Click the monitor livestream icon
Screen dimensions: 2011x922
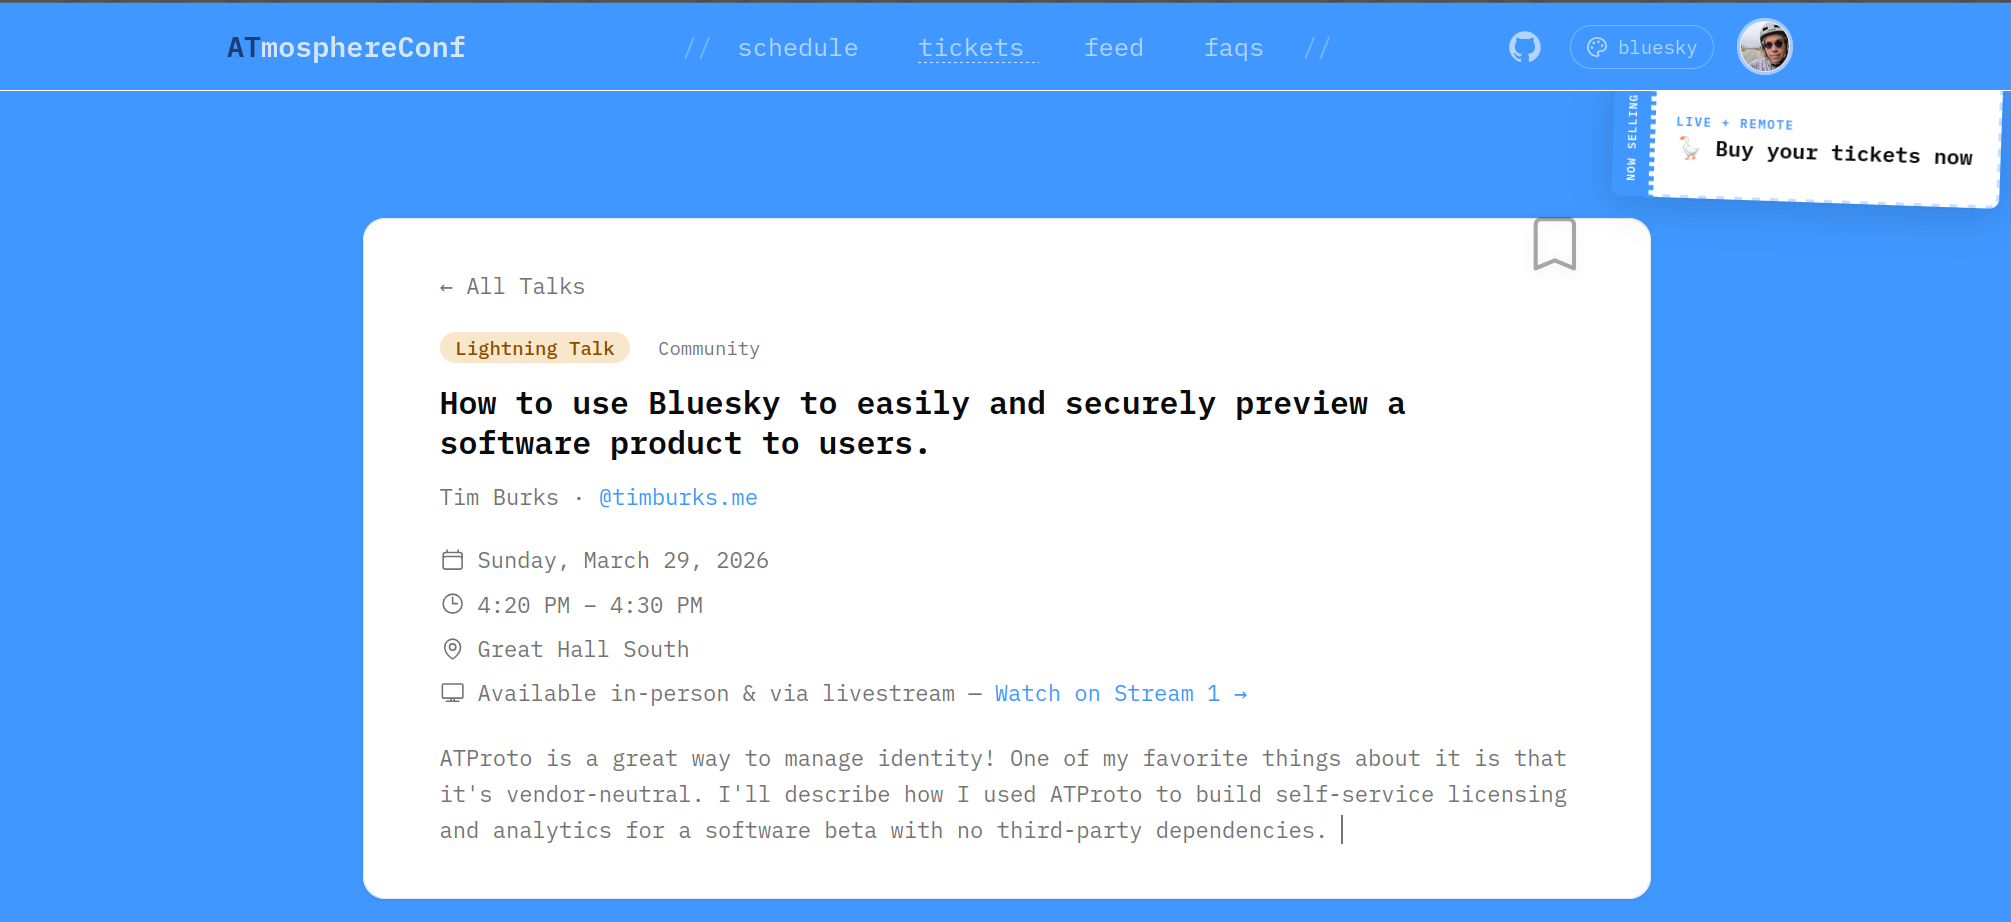(452, 693)
